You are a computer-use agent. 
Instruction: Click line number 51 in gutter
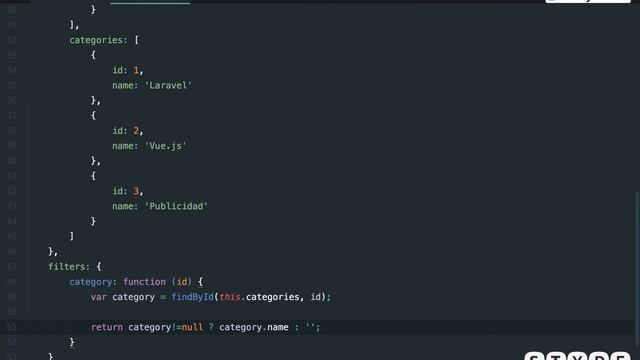point(11,327)
